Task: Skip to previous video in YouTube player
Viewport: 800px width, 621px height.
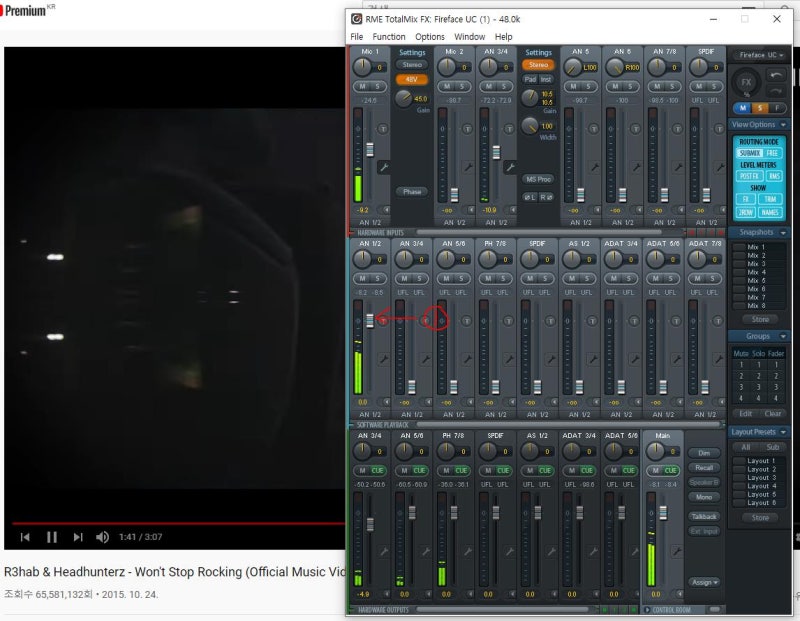Action: coord(24,537)
